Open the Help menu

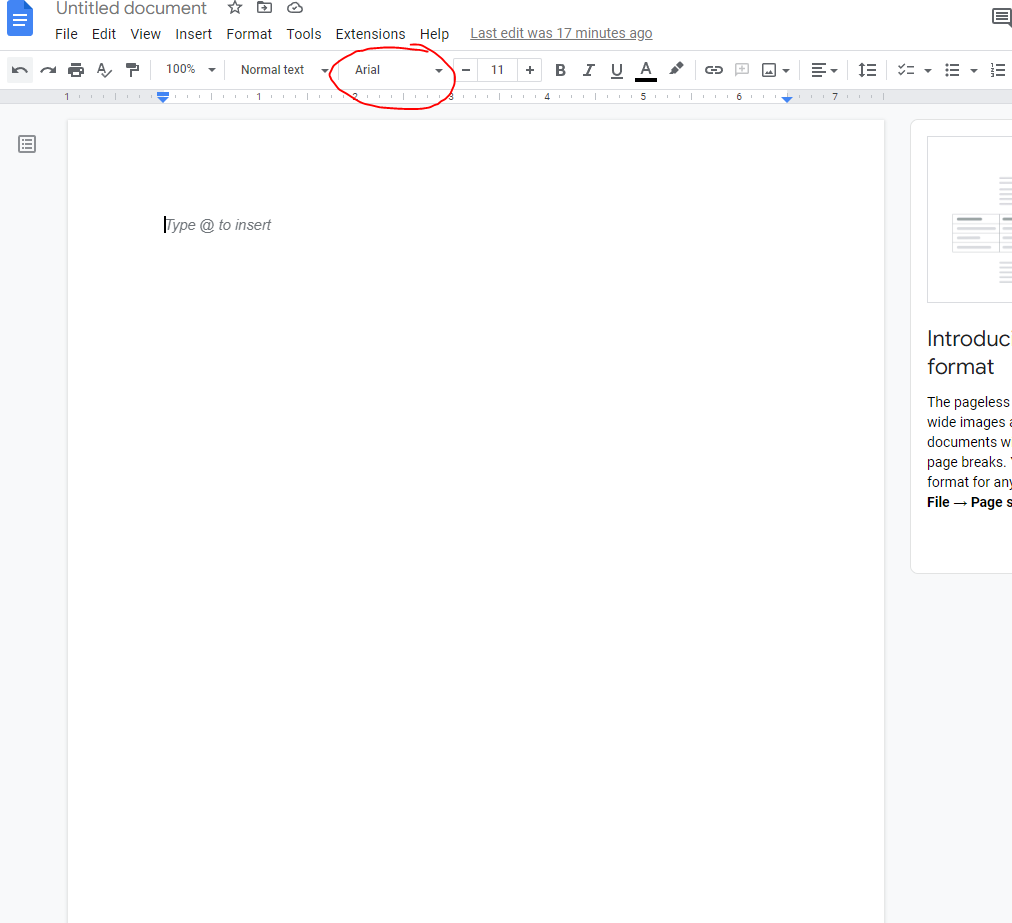(434, 34)
